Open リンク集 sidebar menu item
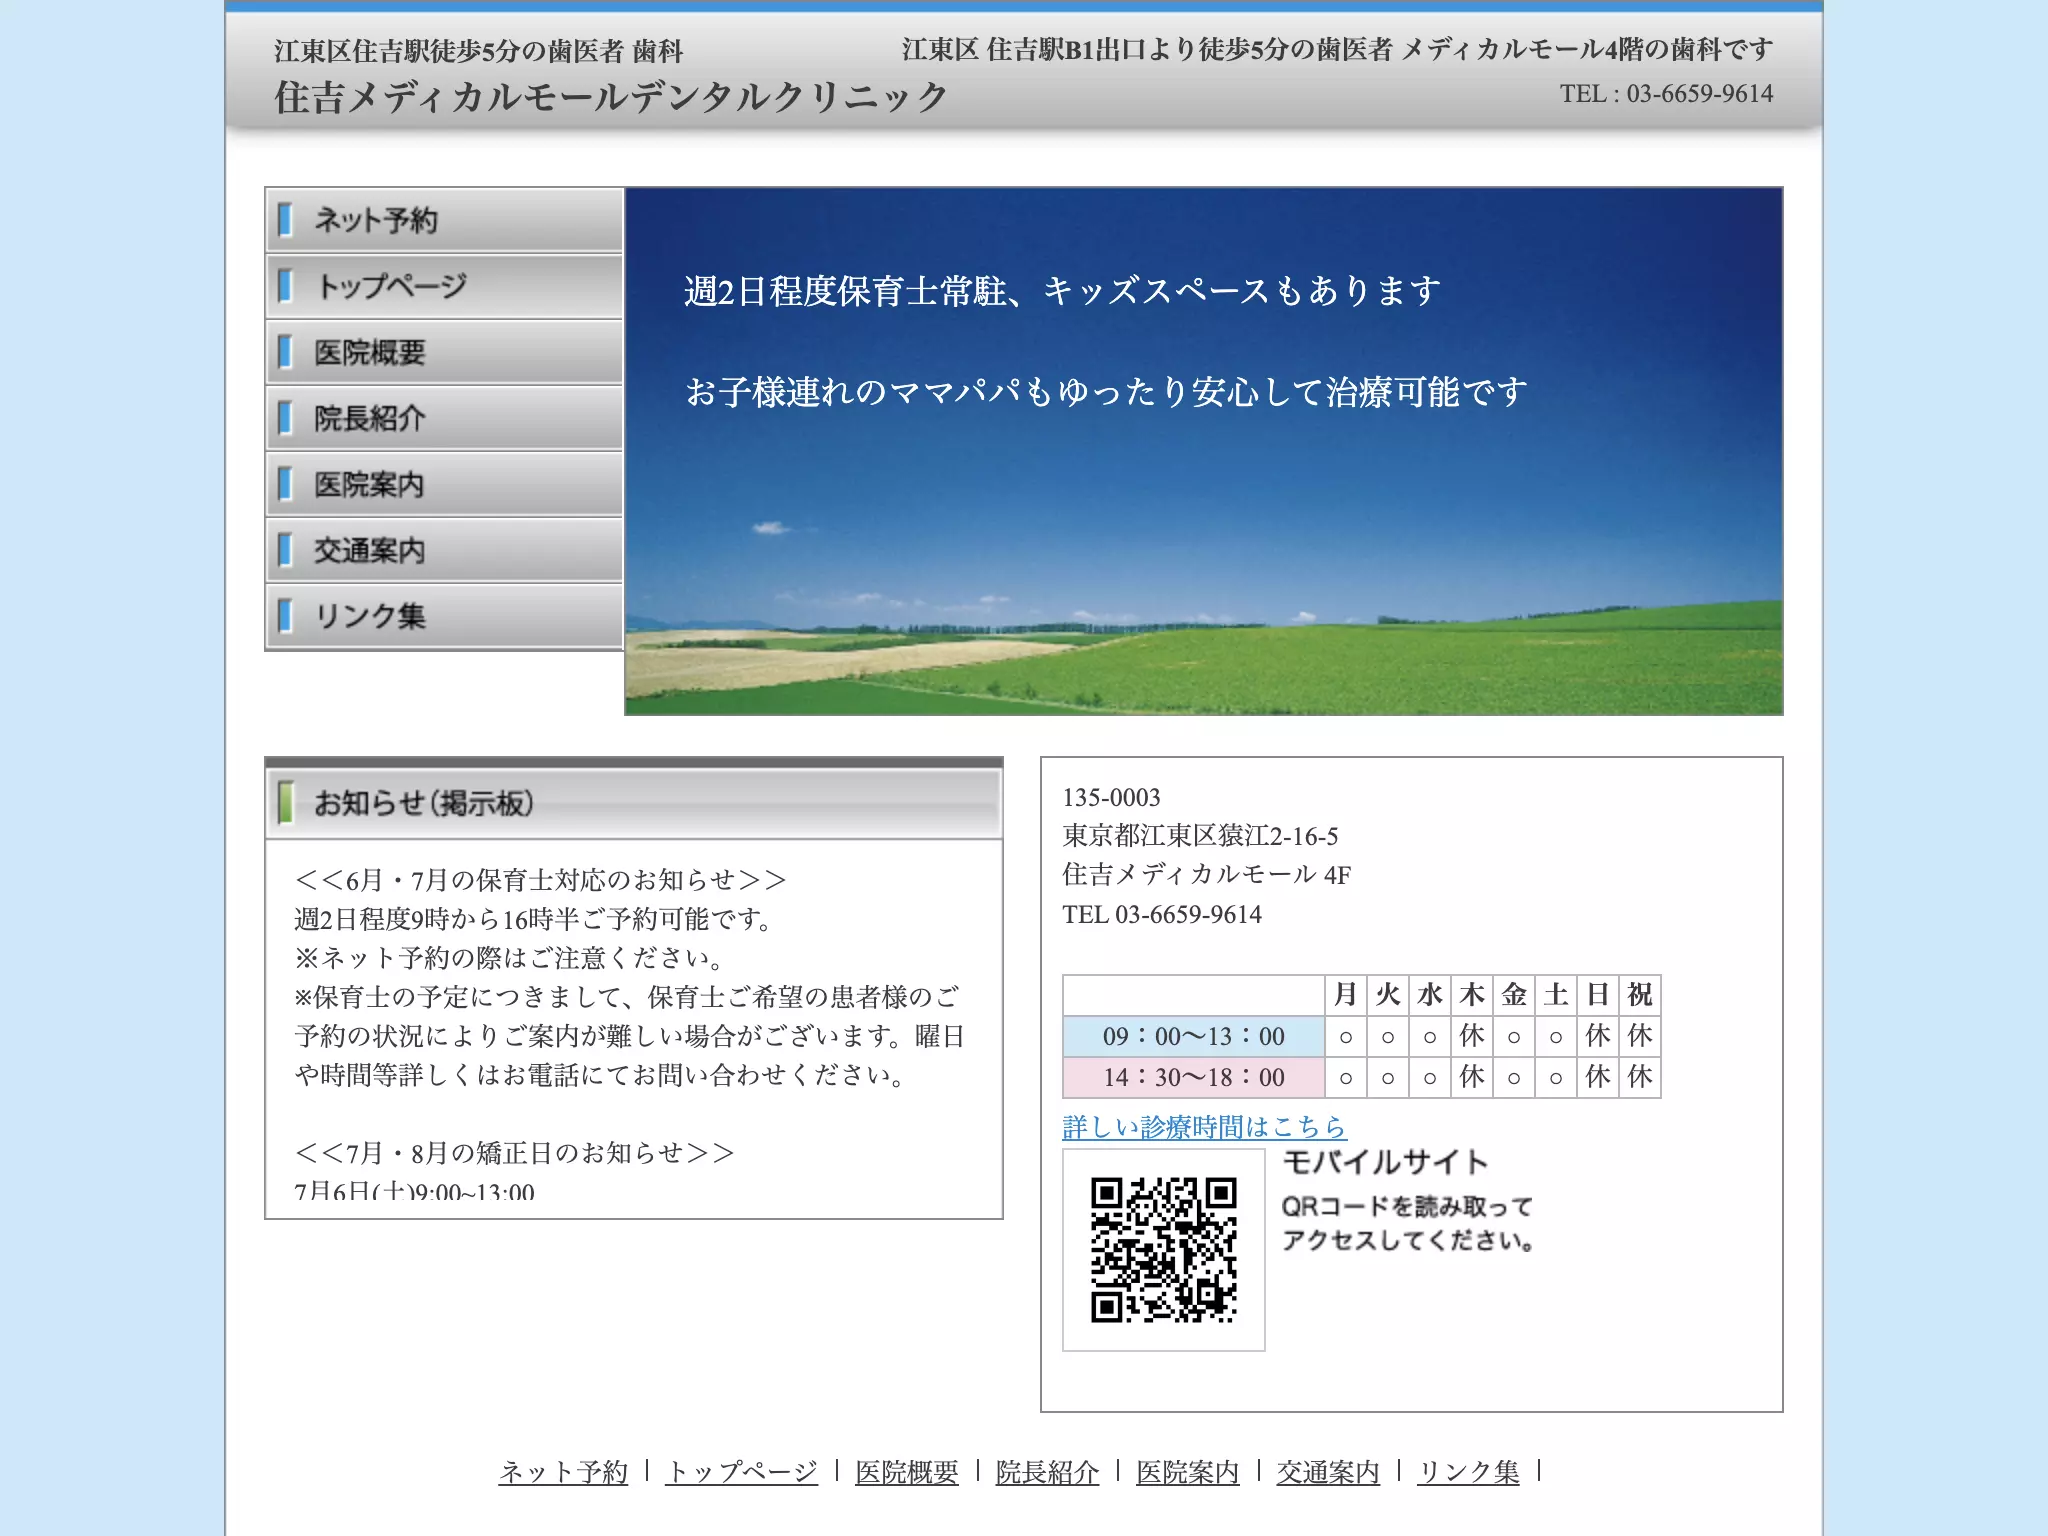This screenshot has width=2048, height=1536. tap(444, 616)
